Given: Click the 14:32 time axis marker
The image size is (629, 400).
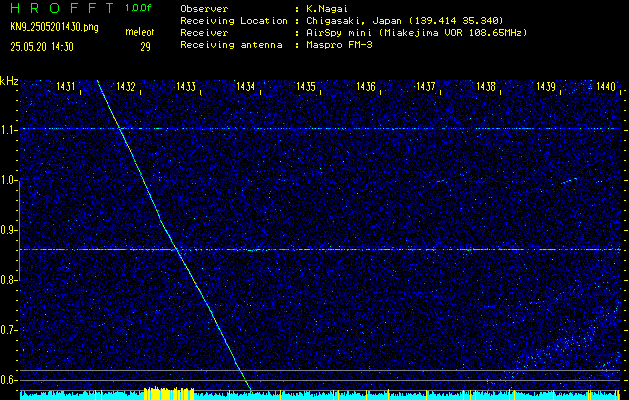Looking at the screenshot, I should (126, 86).
